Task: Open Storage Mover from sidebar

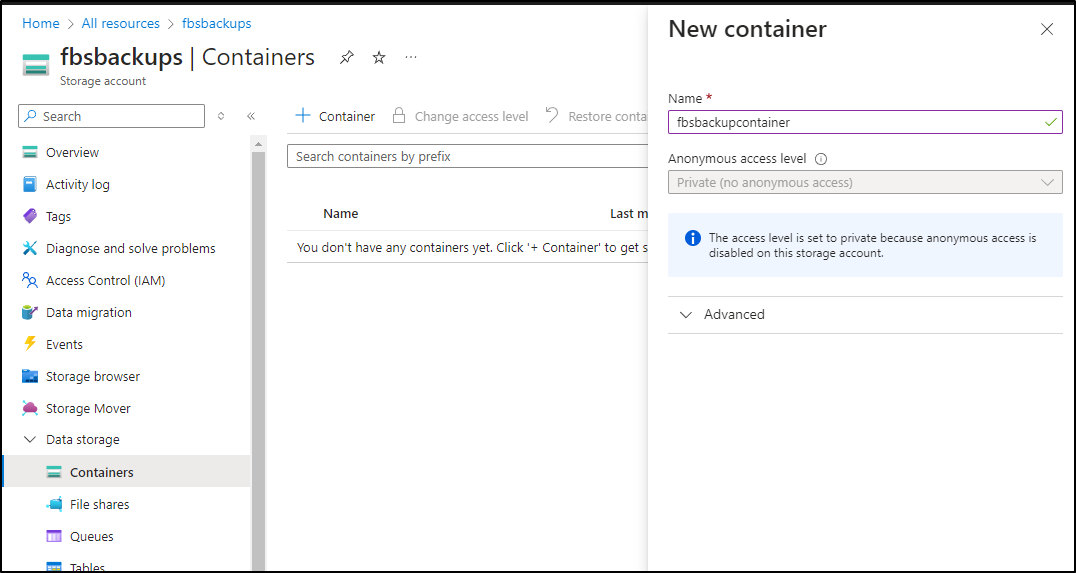Action: (88, 408)
